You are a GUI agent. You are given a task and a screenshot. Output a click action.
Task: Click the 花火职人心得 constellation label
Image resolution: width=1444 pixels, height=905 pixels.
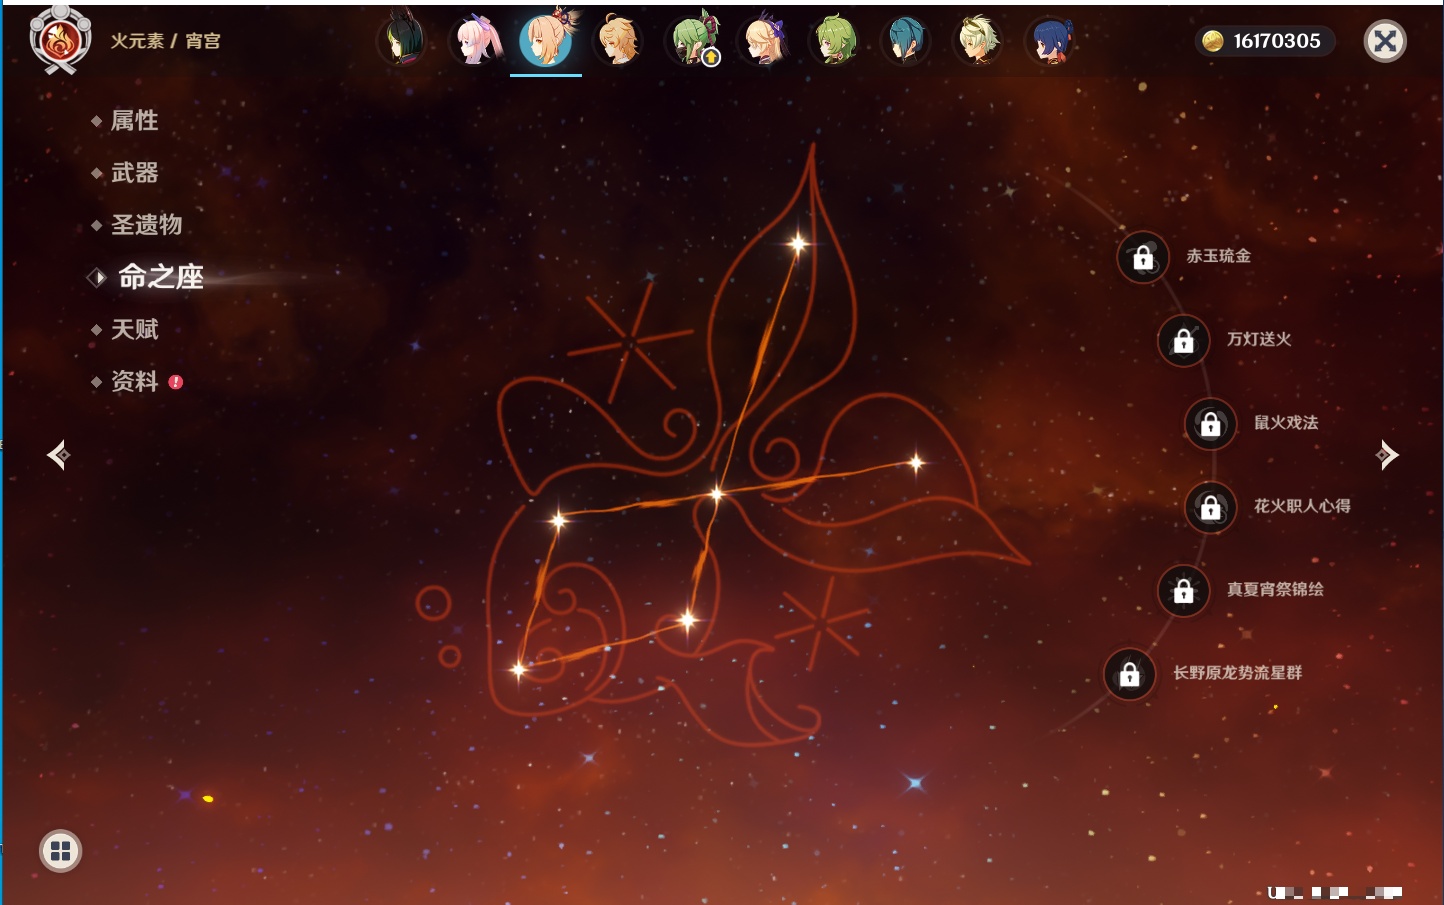[x=1302, y=506]
